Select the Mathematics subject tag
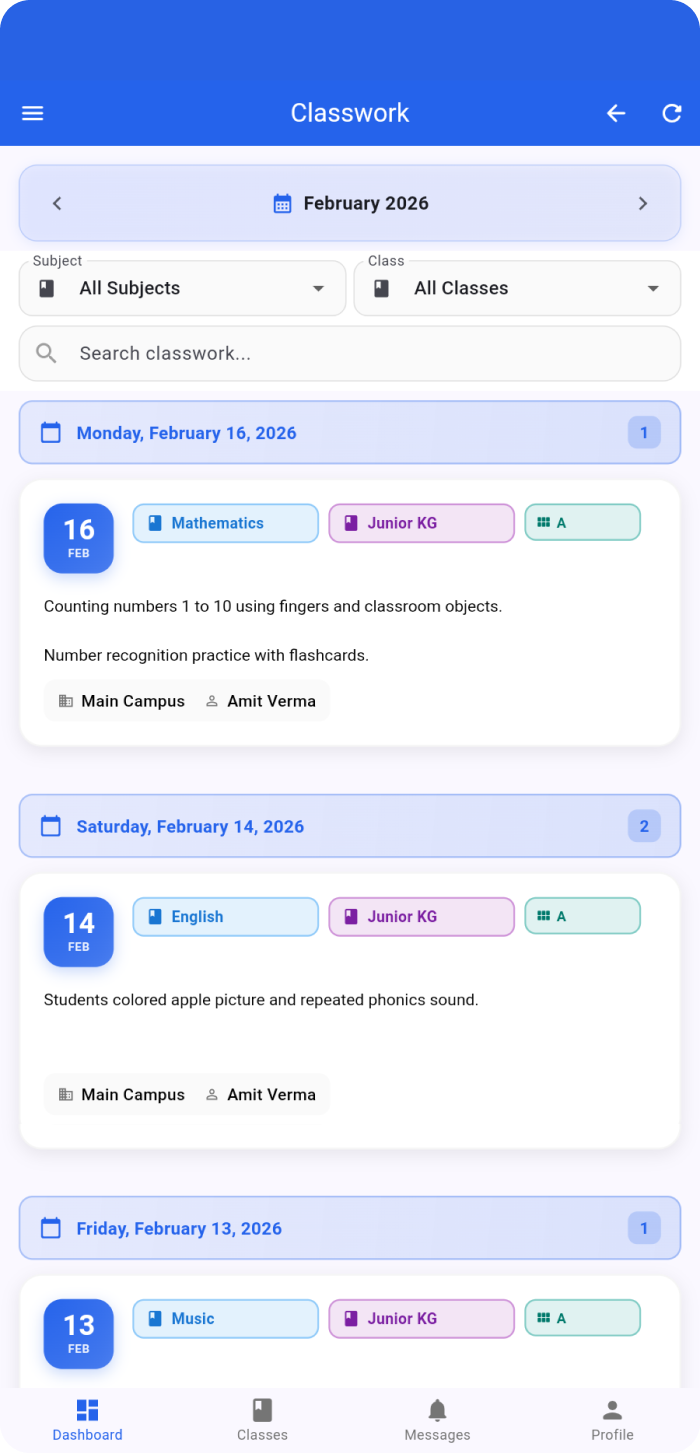700x1453 pixels. coord(226,523)
